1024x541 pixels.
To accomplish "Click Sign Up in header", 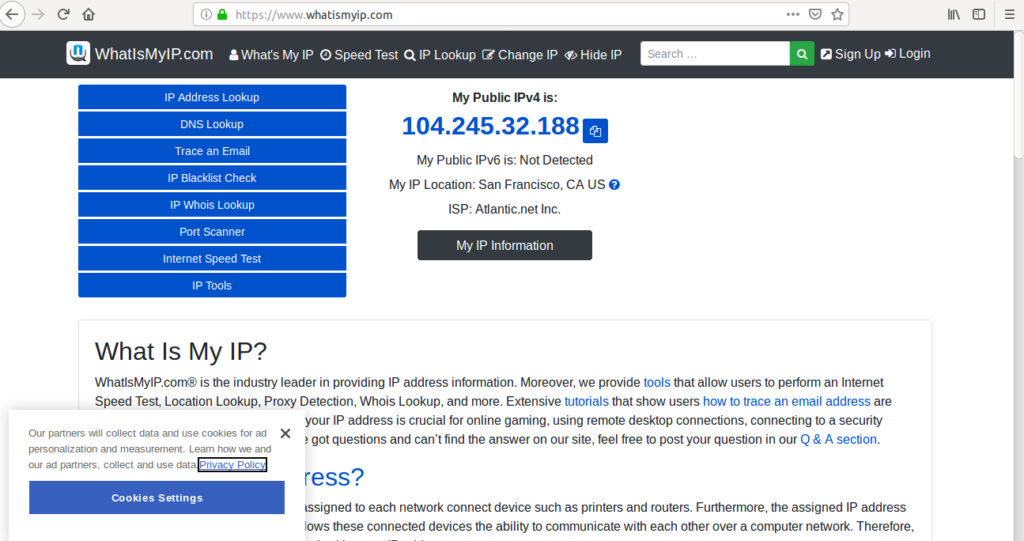I will 850,54.
